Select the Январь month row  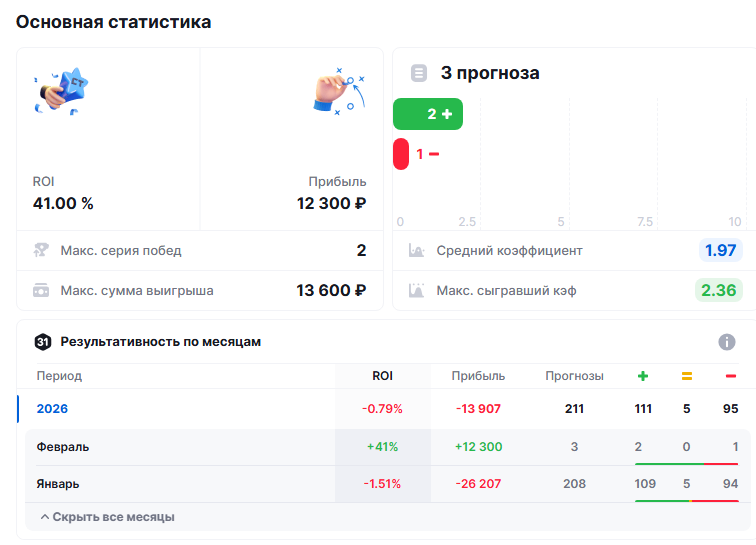pyautogui.click(x=58, y=484)
